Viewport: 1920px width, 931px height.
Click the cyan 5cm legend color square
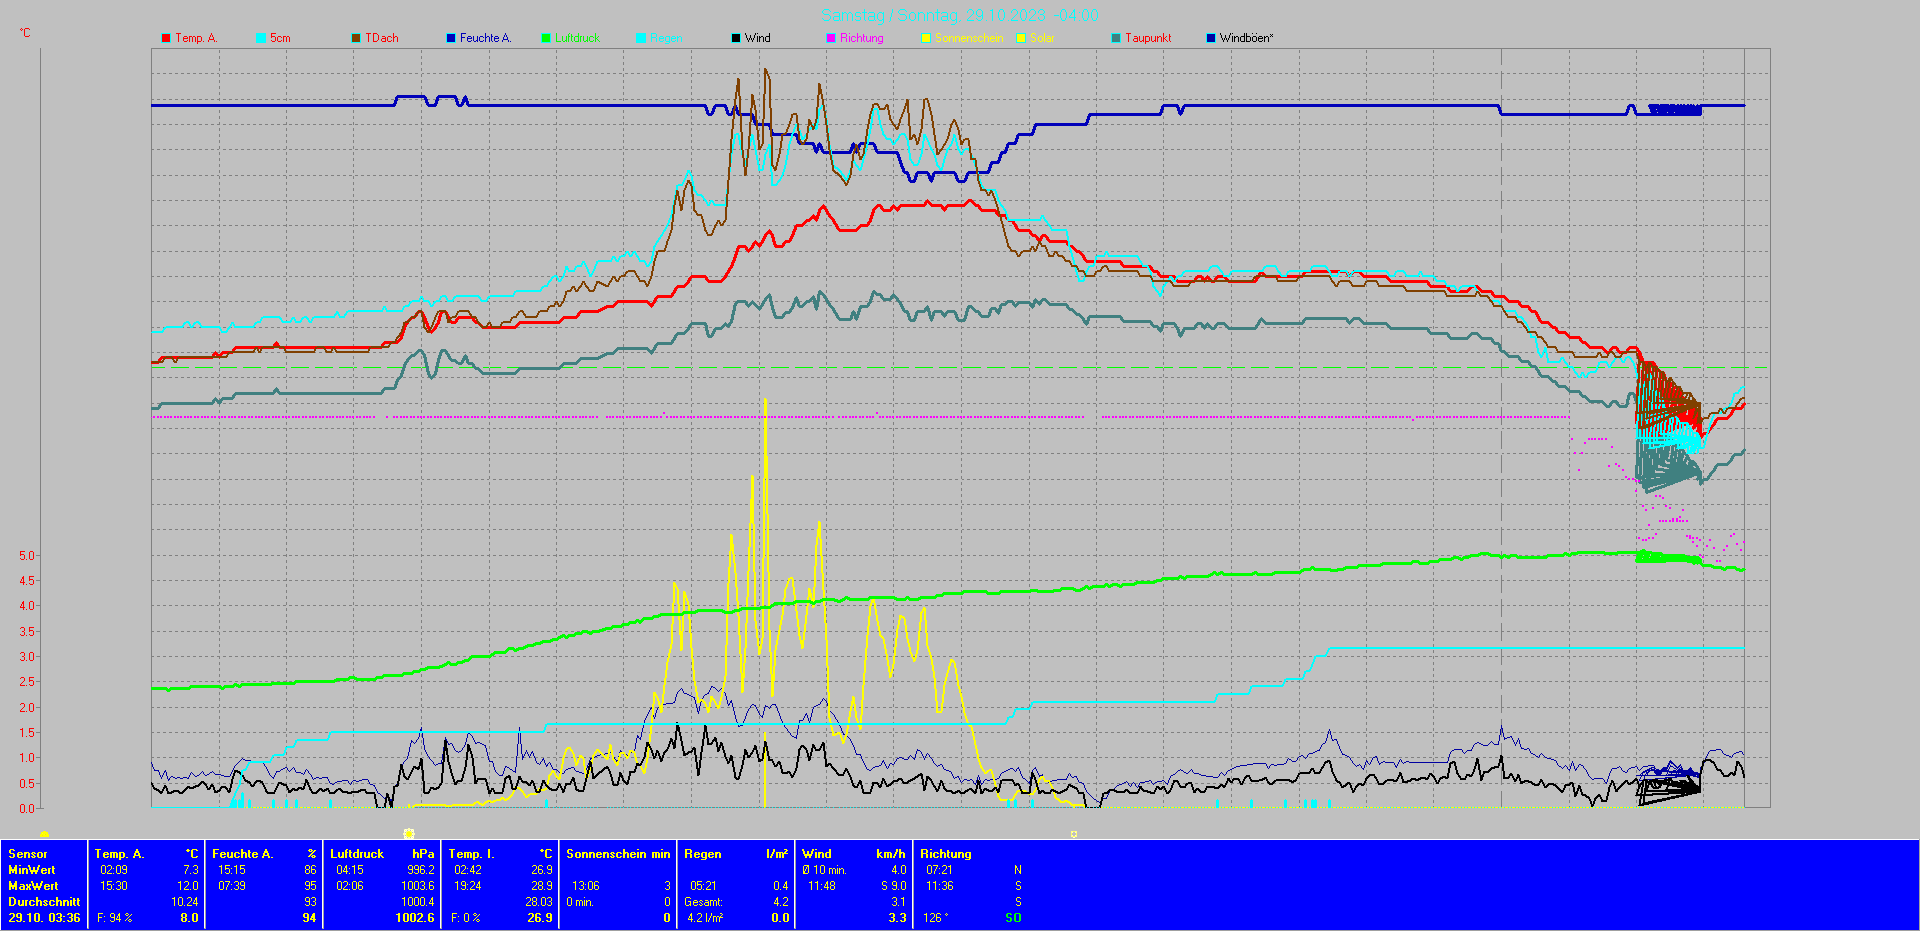(261, 38)
